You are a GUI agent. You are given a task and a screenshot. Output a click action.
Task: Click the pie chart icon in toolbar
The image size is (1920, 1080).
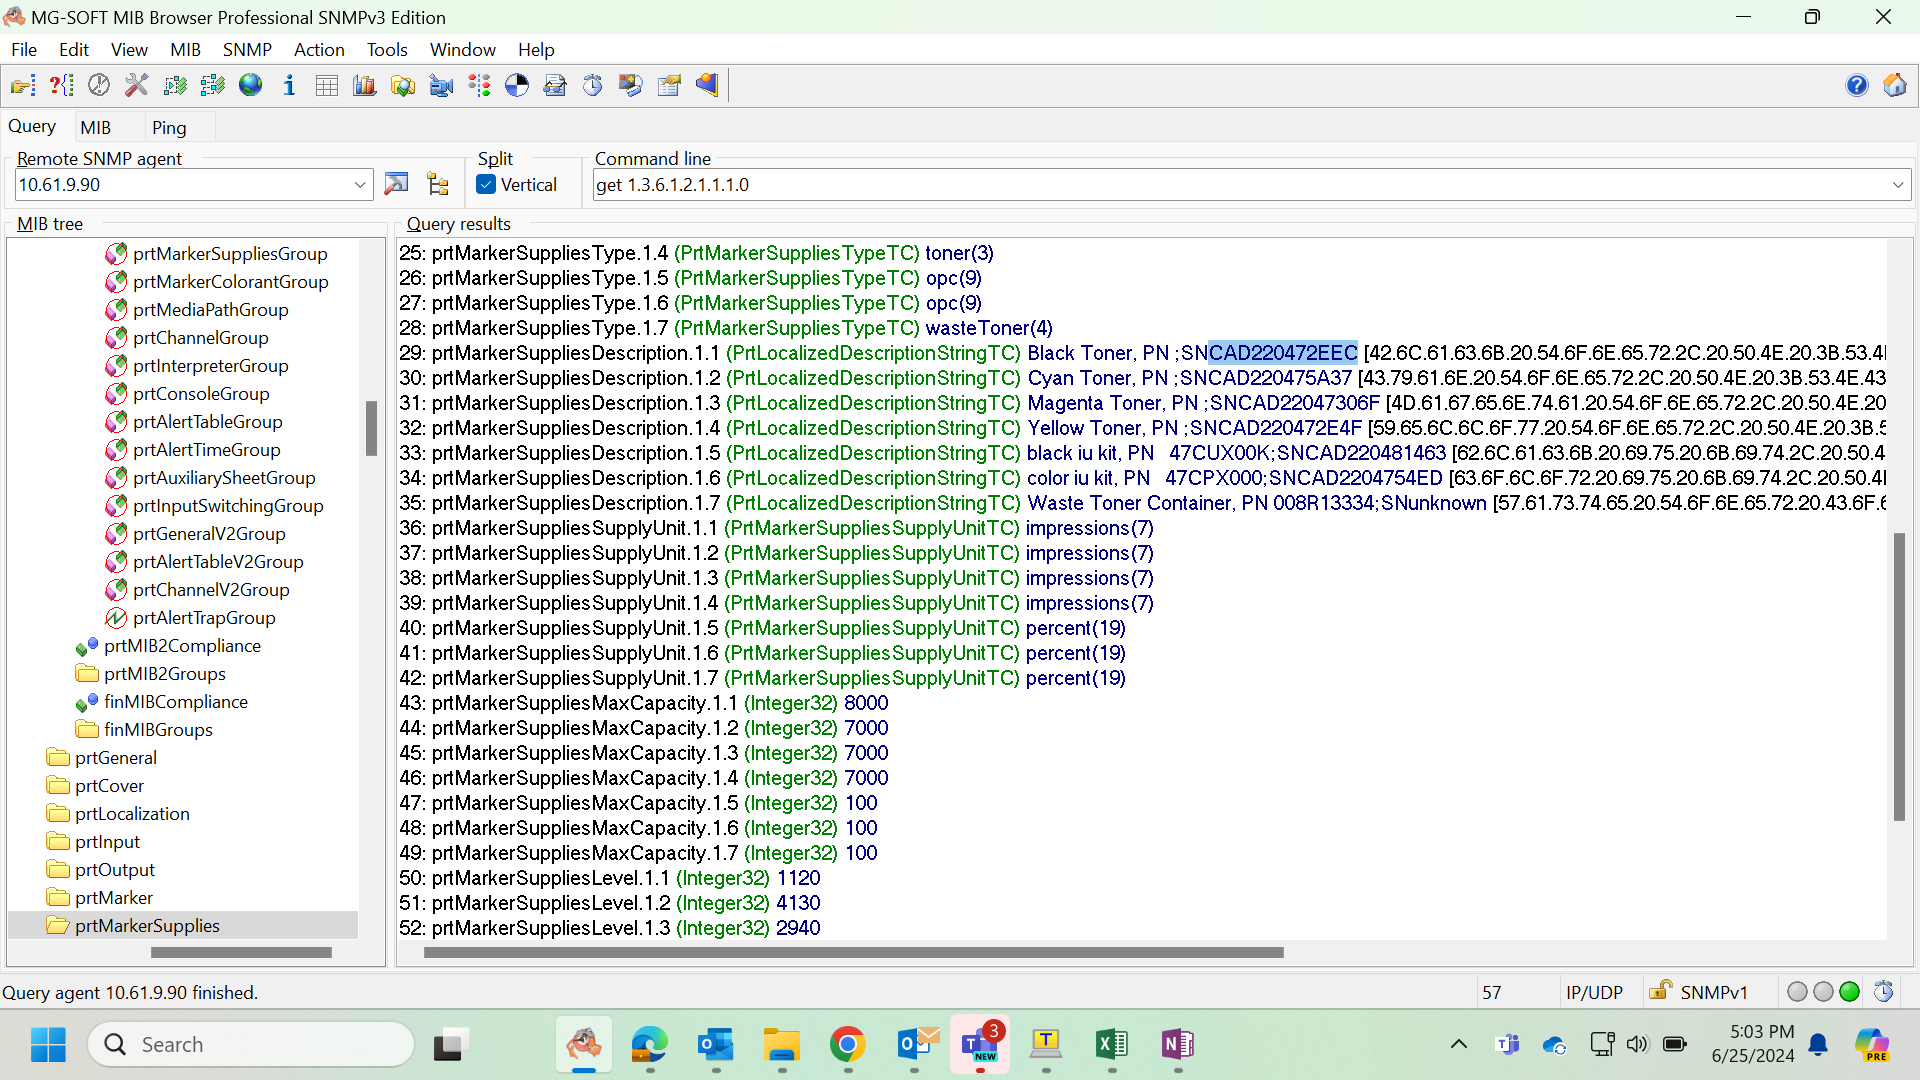(x=517, y=86)
